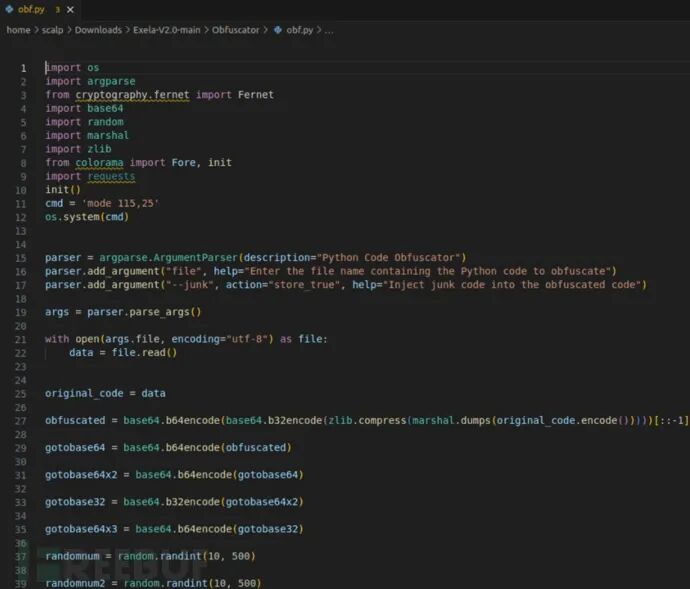
Task: Click 'gotobase32' variable on line 33
Action: click(x=75, y=502)
